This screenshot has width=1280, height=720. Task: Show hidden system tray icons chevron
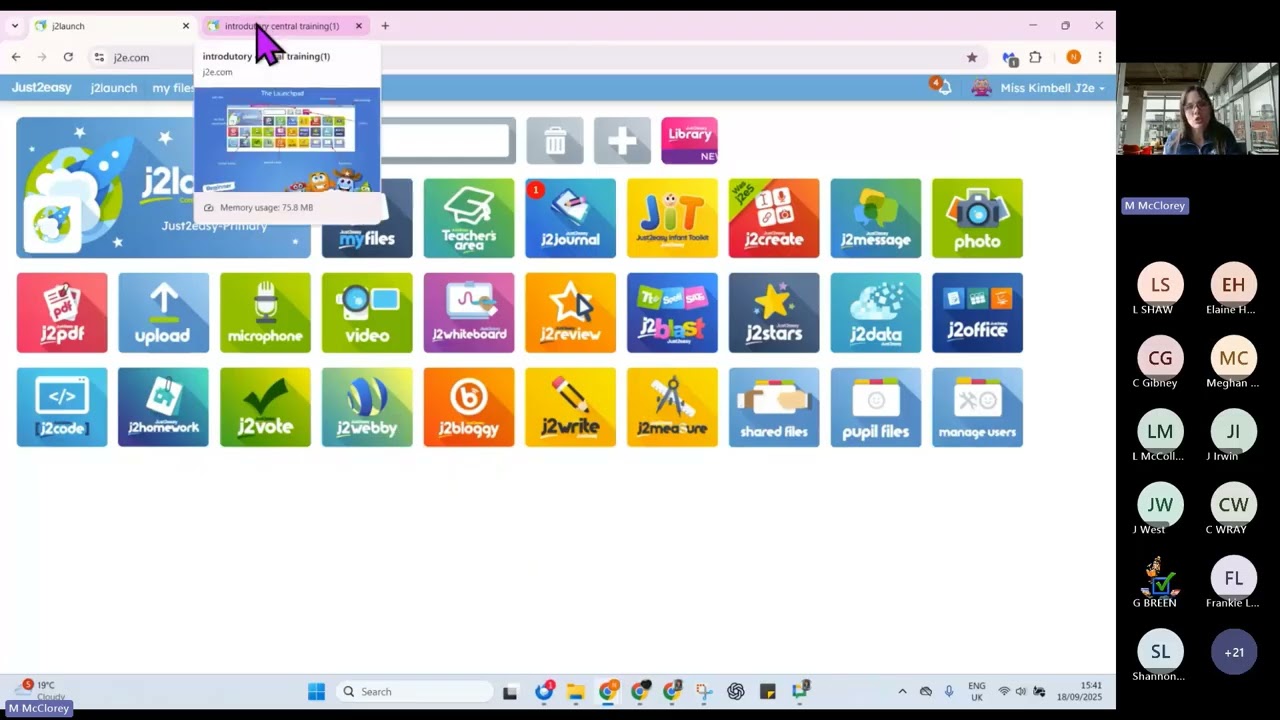click(x=902, y=691)
